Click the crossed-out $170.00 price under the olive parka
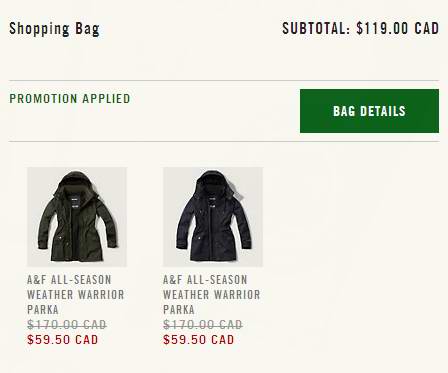 tap(67, 324)
